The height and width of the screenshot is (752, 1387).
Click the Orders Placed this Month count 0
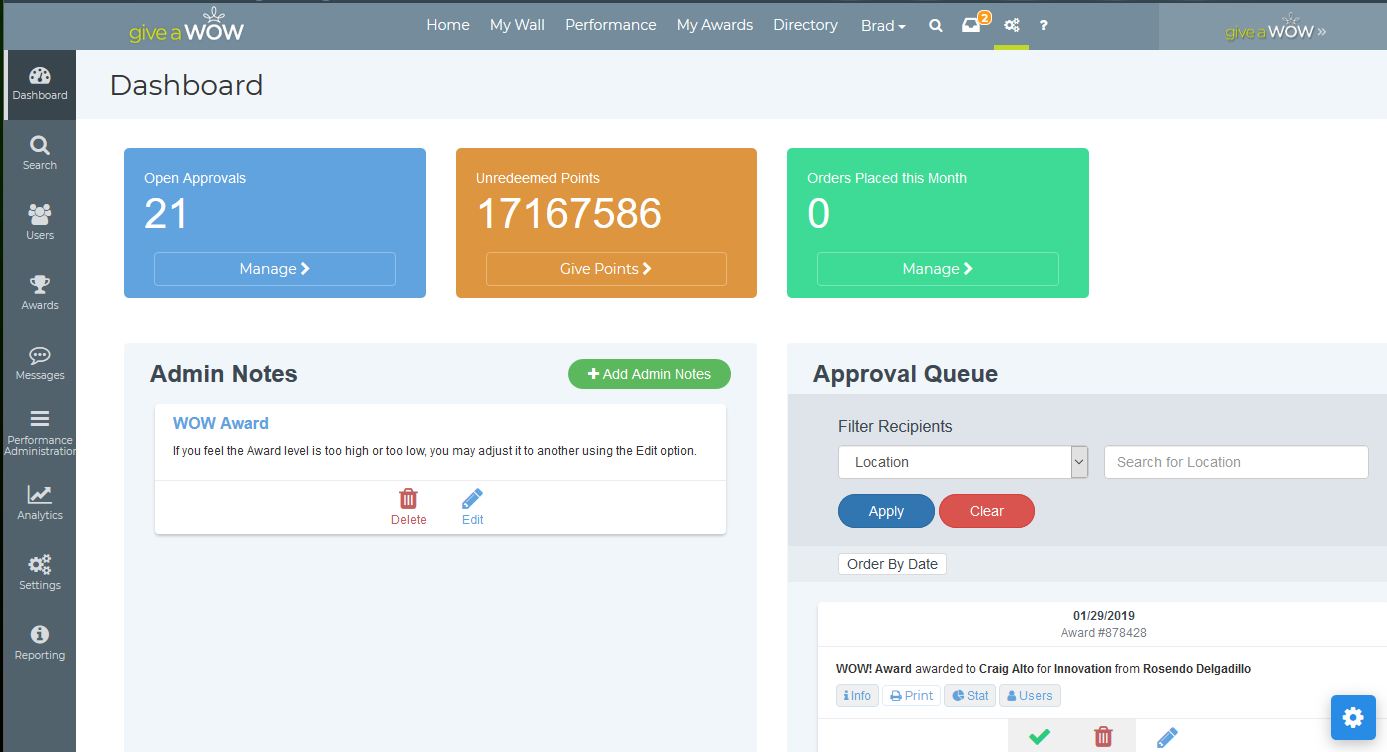point(818,214)
